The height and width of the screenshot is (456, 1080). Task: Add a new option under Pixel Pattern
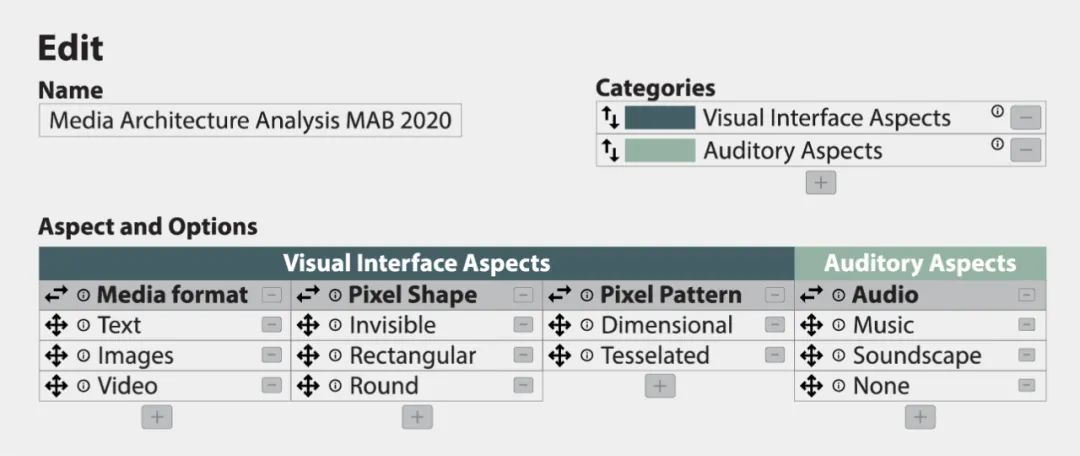pos(660,386)
